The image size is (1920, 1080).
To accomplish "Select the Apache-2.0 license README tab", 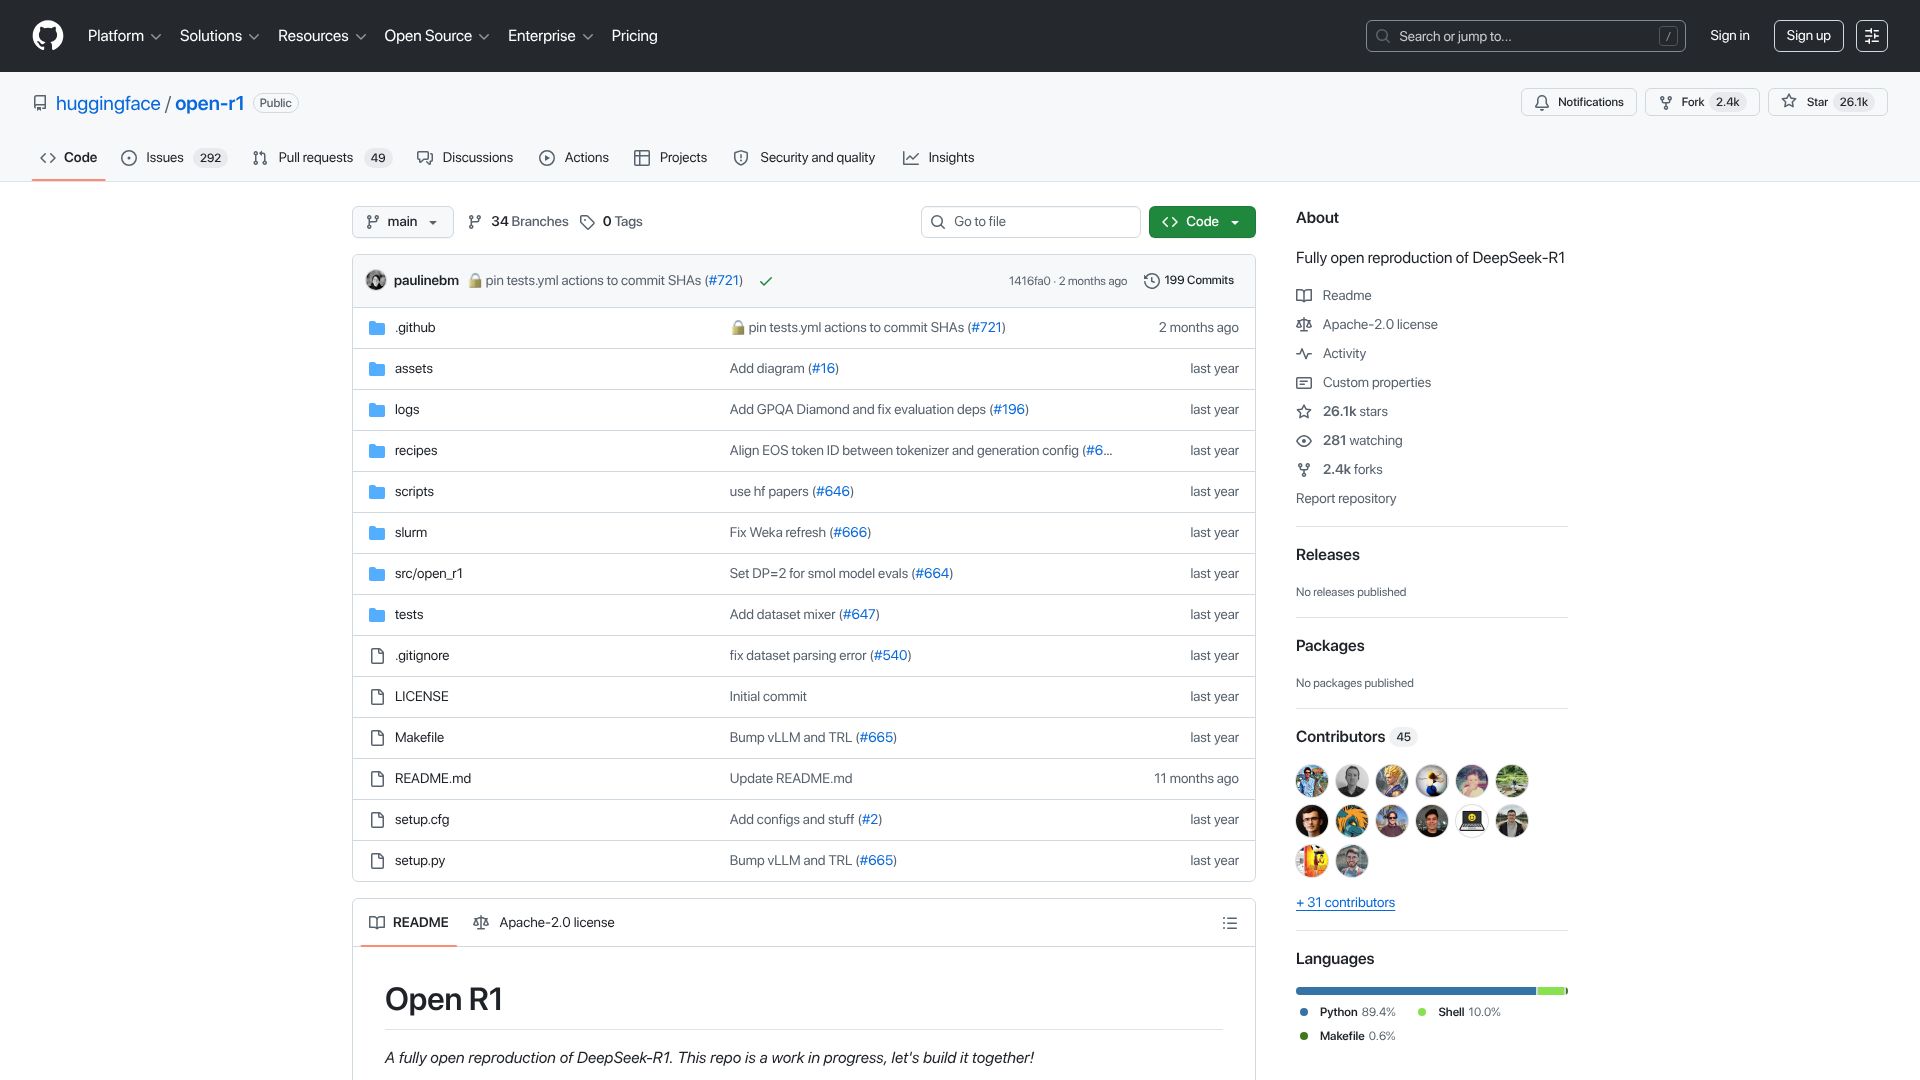I will click(544, 923).
